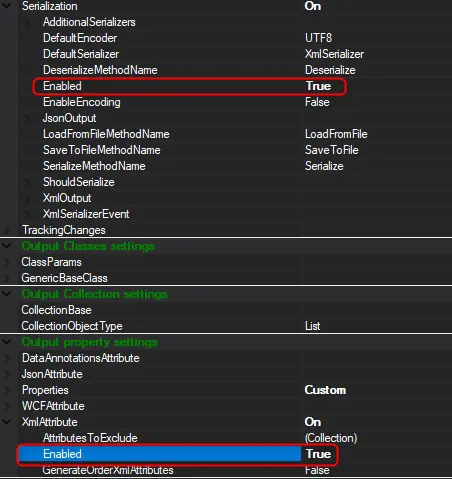Collapse the Serialization section
The height and width of the screenshot is (479, 452).
7,6
